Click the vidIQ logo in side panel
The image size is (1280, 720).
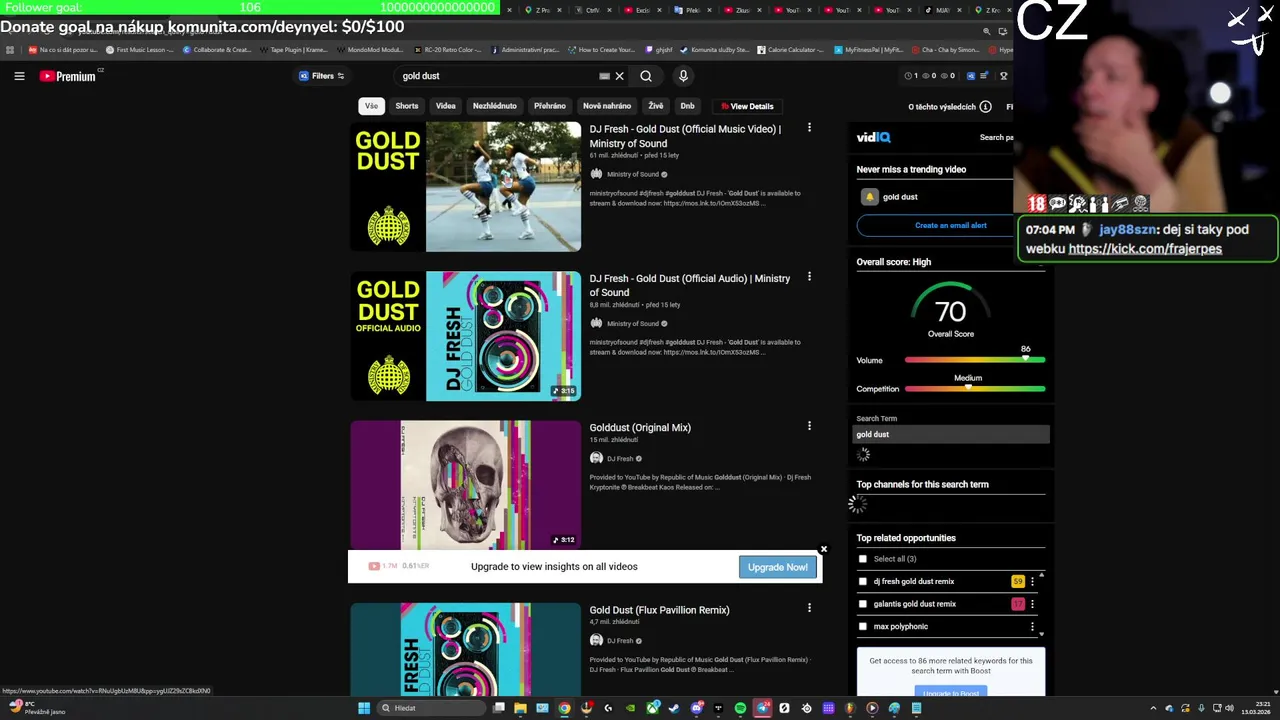873,137
